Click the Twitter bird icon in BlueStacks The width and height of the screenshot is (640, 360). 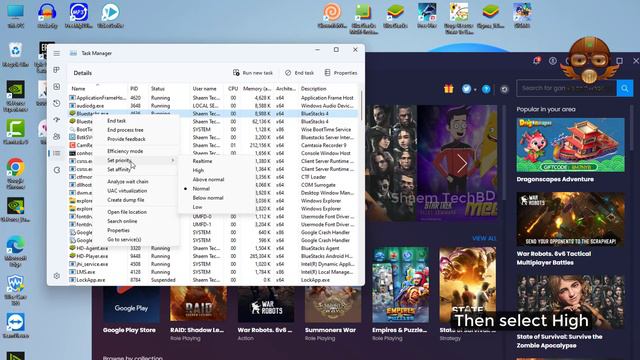click(466, 89)
